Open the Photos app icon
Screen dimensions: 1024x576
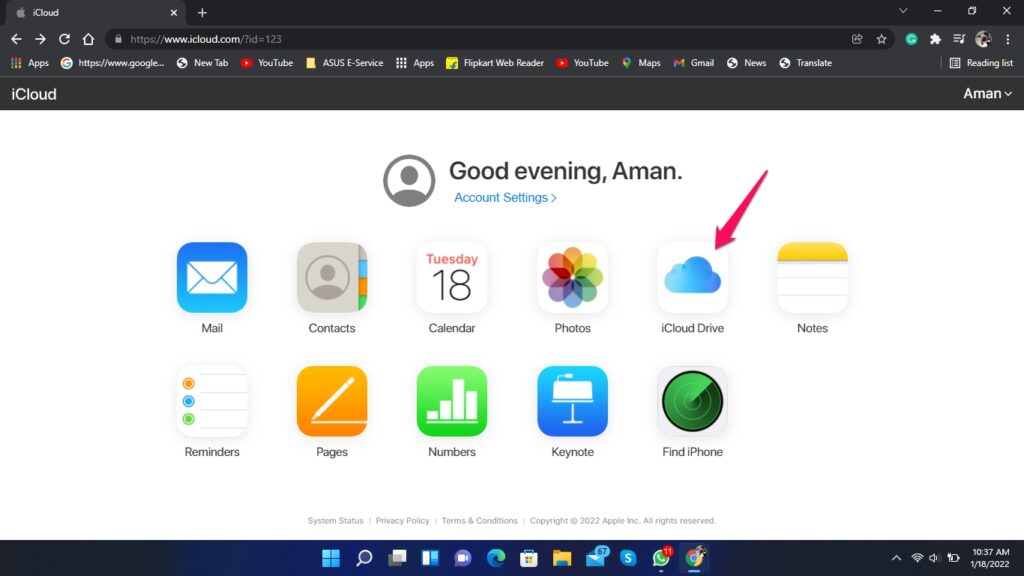tap(571, 277)
